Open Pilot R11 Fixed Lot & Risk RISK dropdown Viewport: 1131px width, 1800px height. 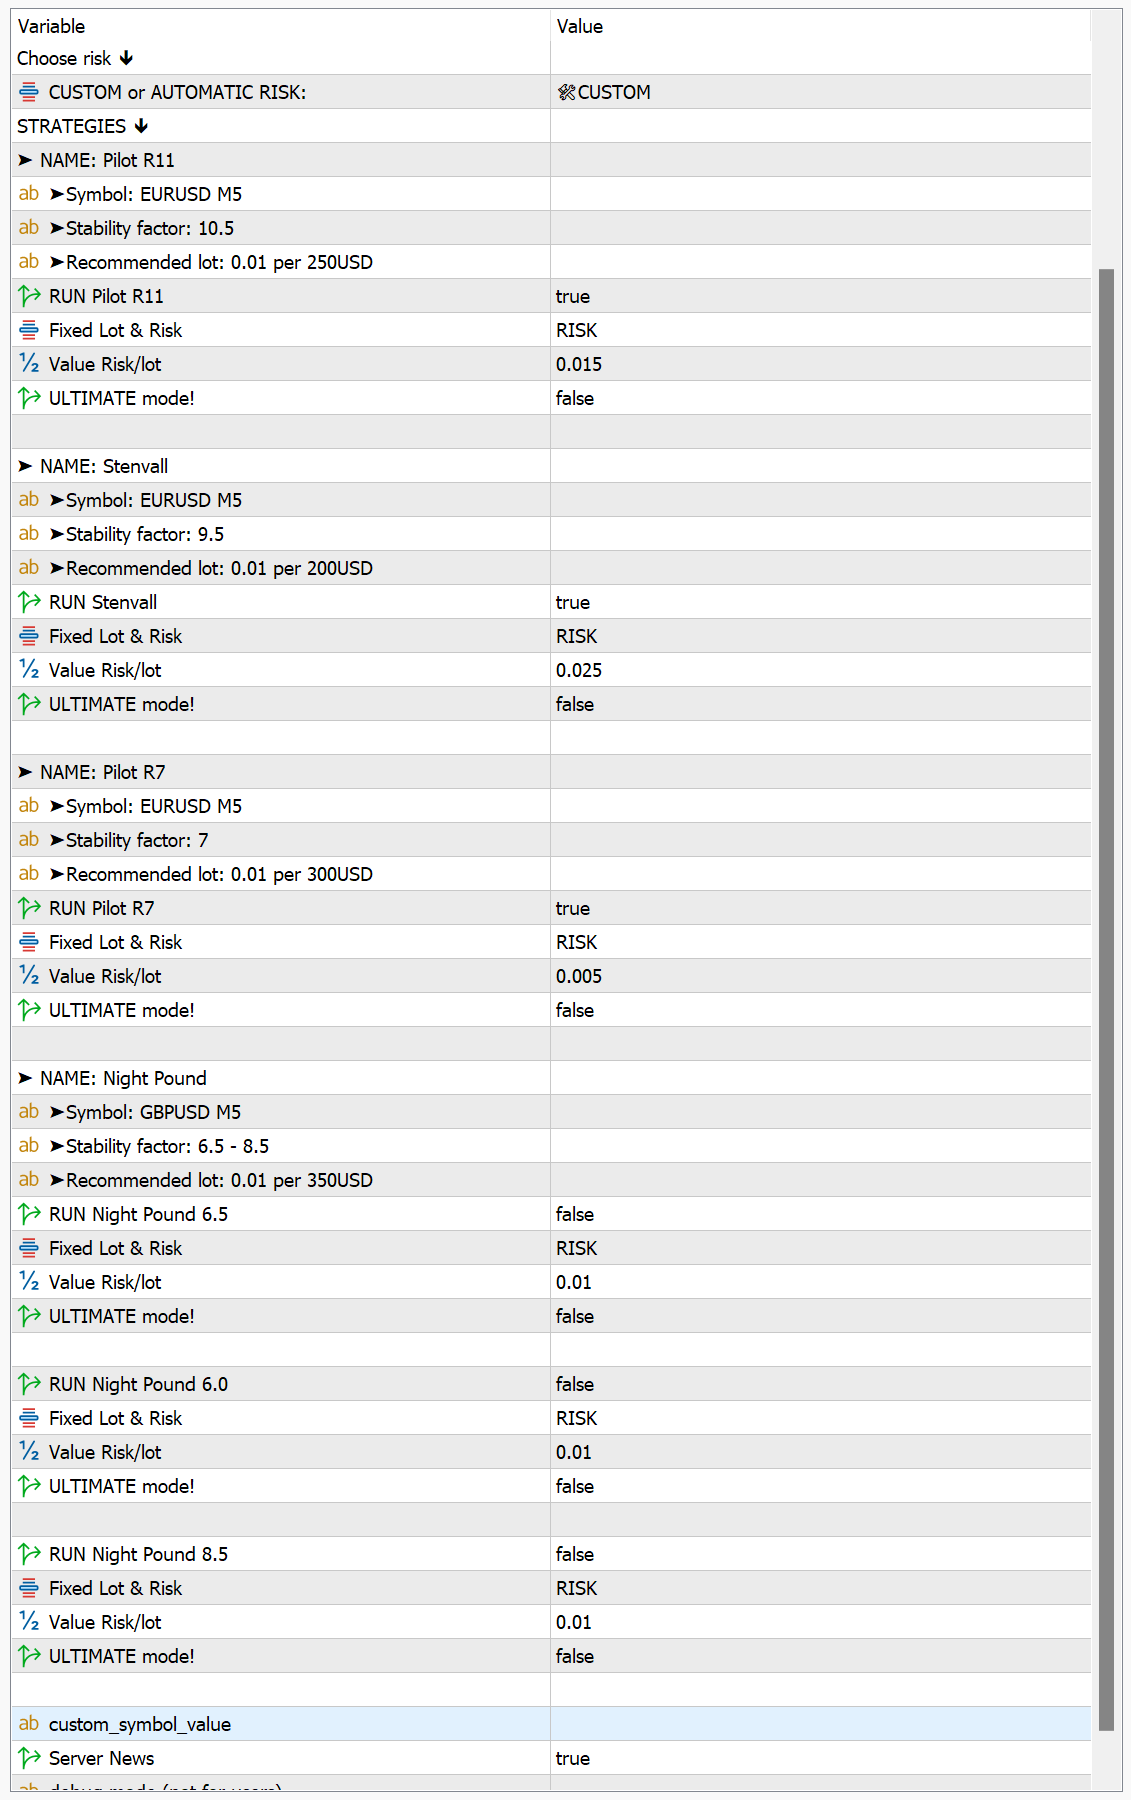point(577,330)
